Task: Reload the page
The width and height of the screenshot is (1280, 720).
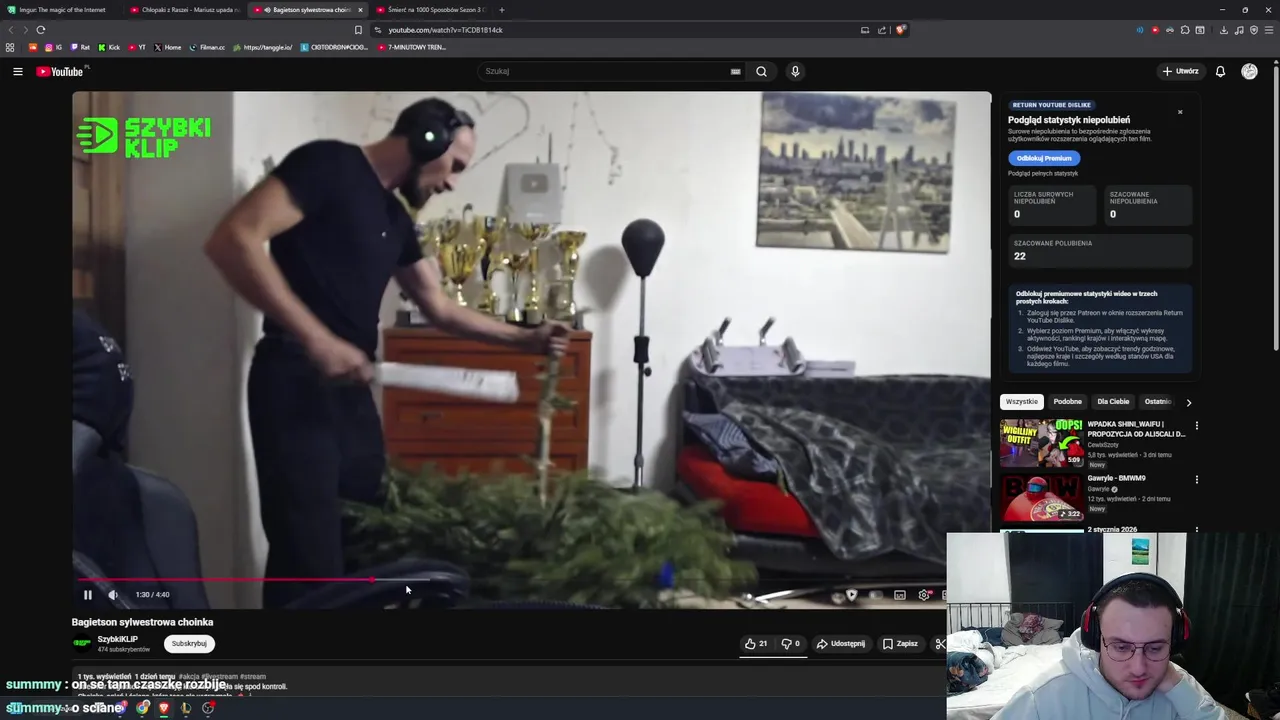Action: [41, 30]
